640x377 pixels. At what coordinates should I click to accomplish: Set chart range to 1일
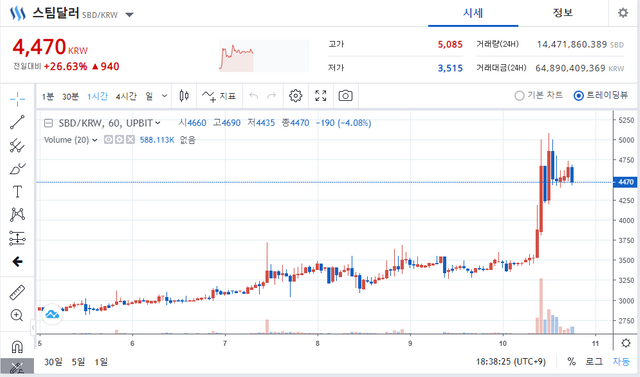click(x=101, y=361)
